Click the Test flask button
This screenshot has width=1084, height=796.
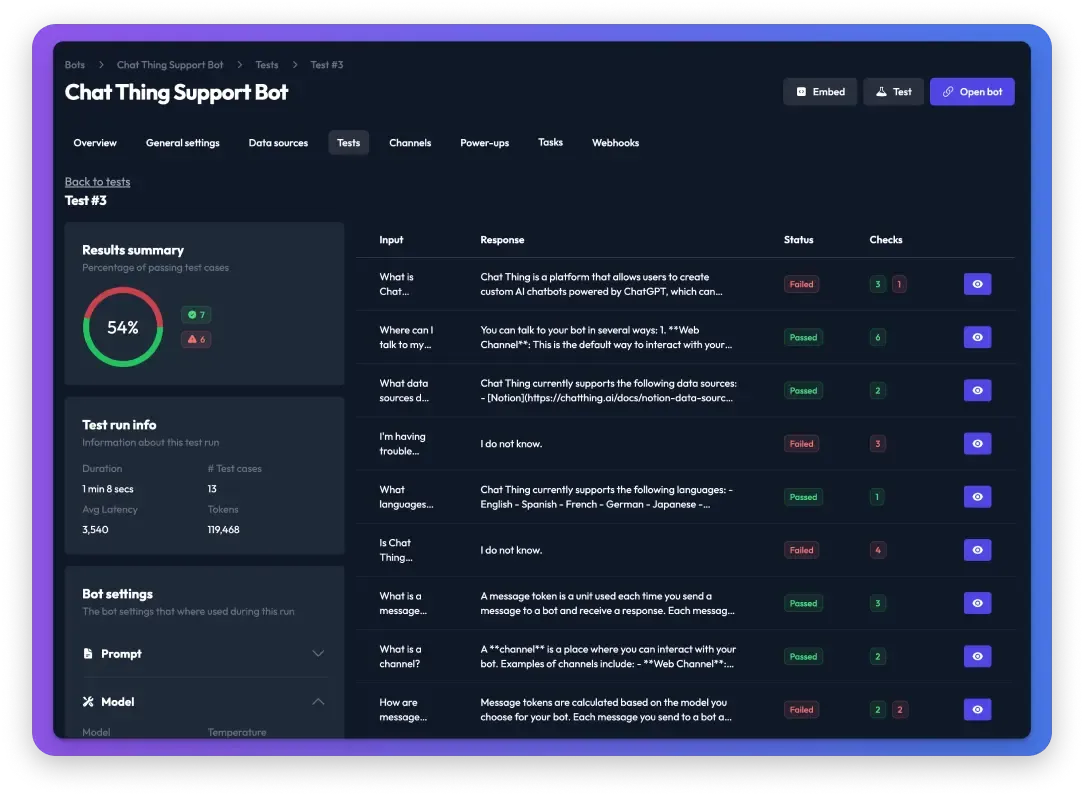click(893, 92)
